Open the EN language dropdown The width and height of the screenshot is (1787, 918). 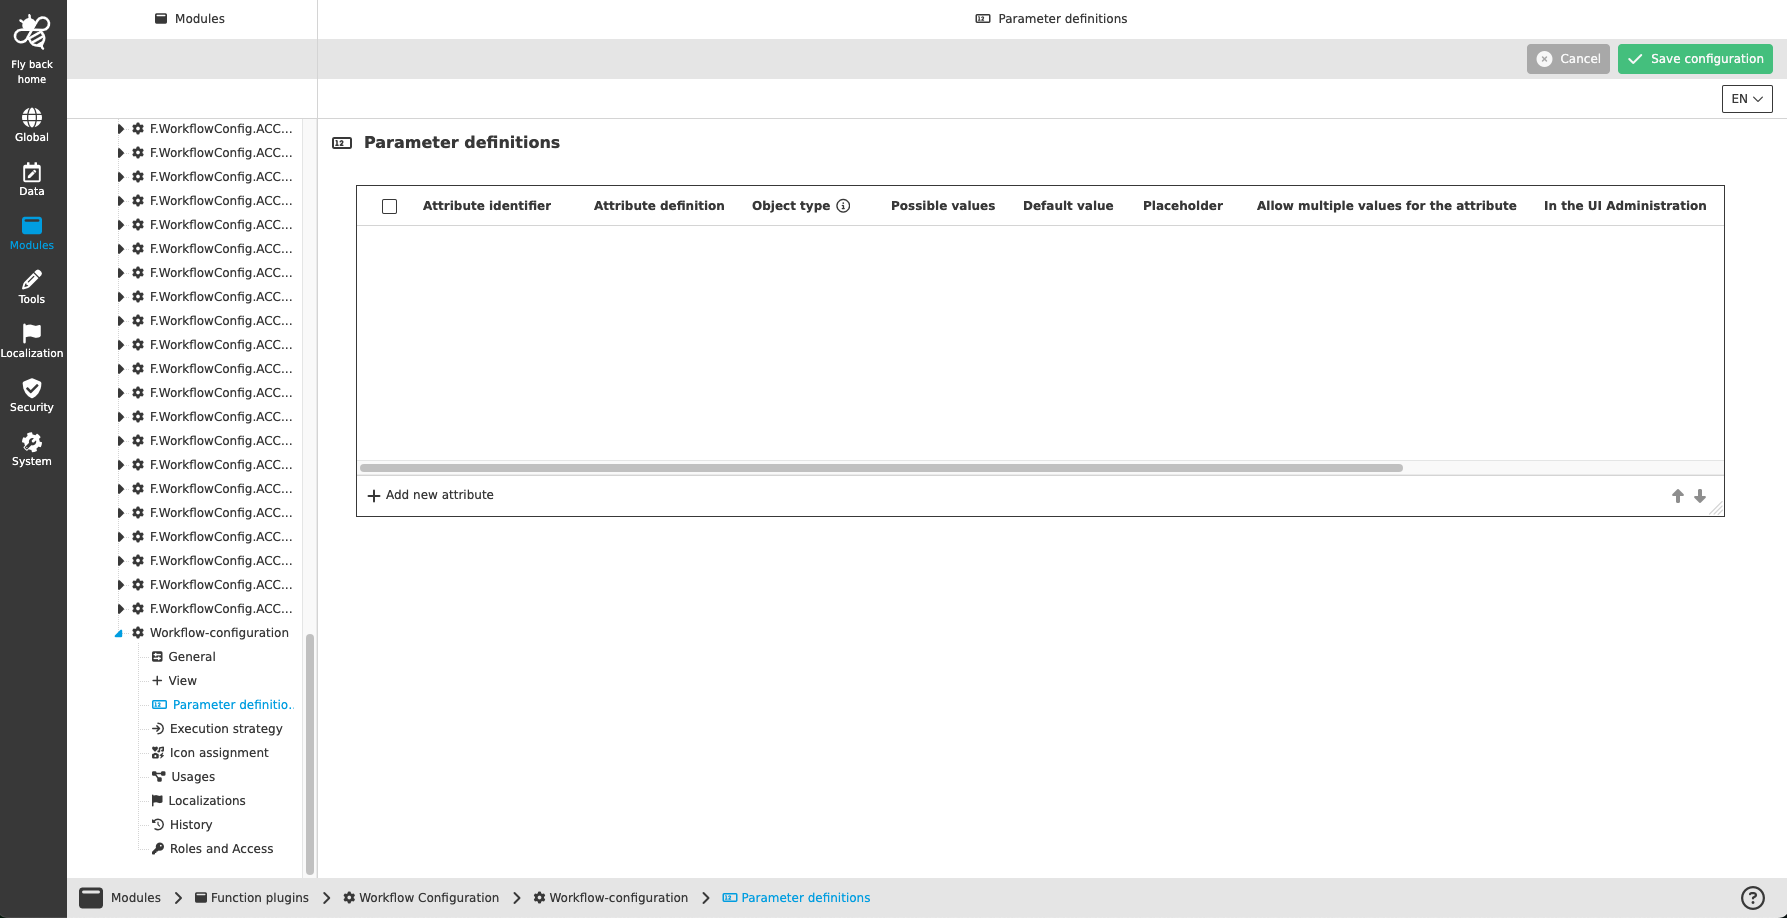(x=1746, y=98)
